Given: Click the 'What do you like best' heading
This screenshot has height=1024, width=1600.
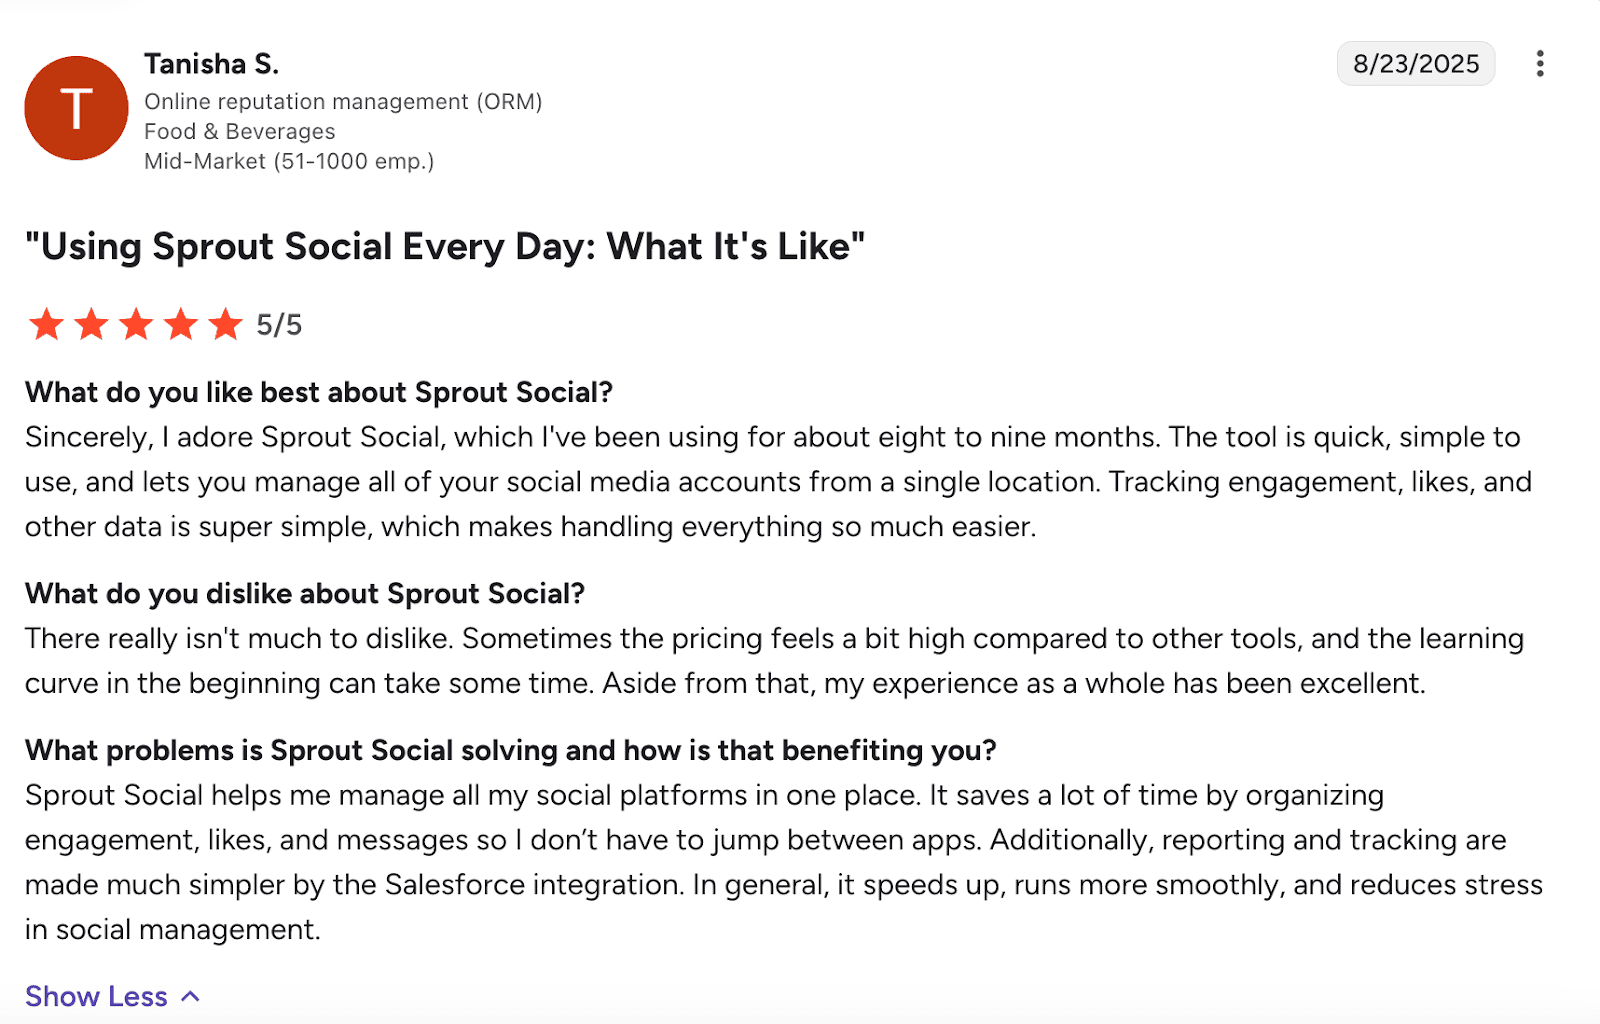Looking at the screenshot, I should tap(319, 392).
